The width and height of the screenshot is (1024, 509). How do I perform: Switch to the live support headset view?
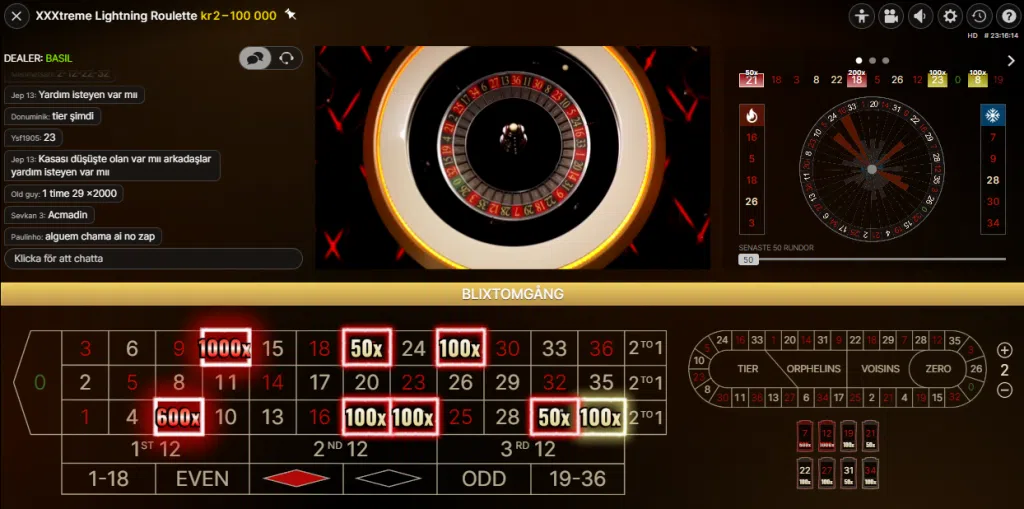pos(287,58)
